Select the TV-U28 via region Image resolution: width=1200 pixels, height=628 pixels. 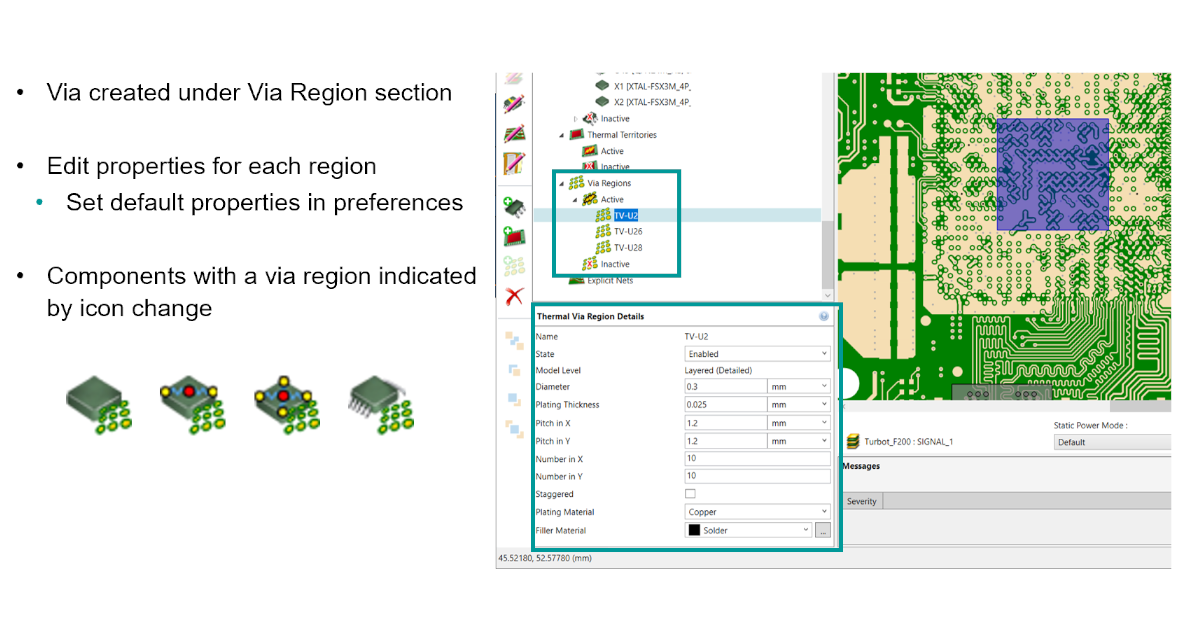click(628, 247)
